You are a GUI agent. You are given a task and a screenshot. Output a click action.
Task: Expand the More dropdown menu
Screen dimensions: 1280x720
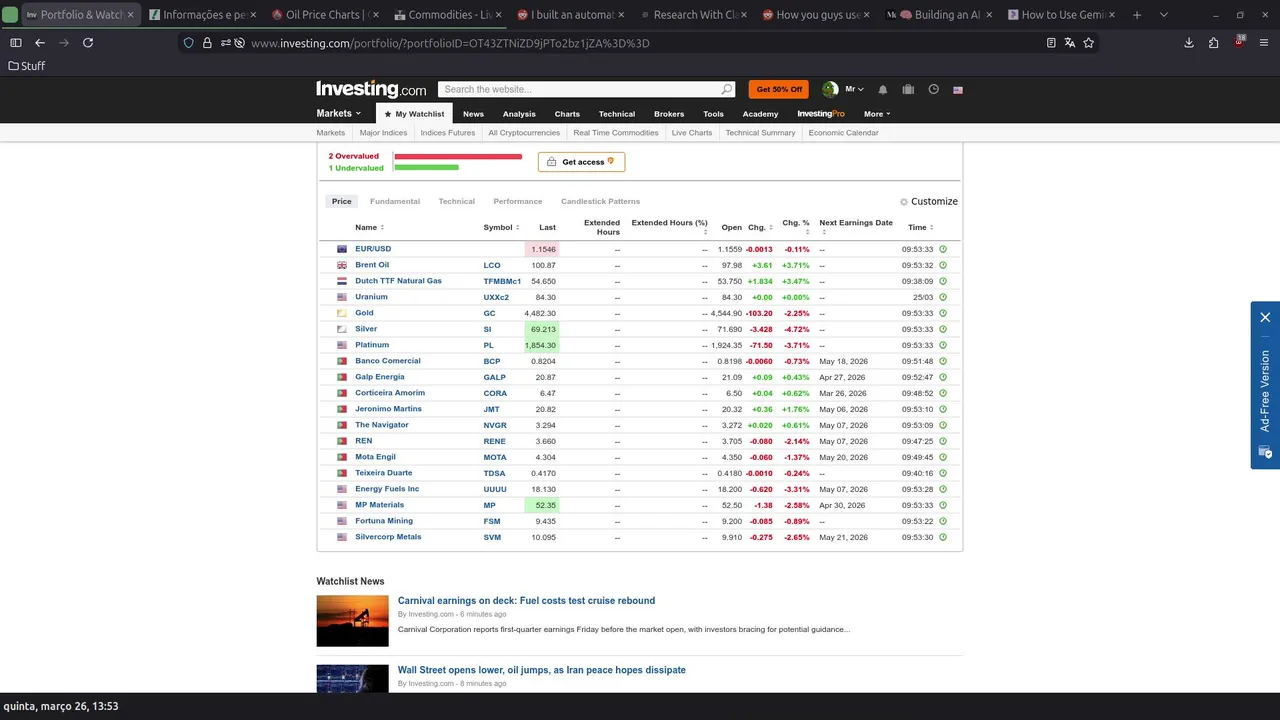pos(877,114)
